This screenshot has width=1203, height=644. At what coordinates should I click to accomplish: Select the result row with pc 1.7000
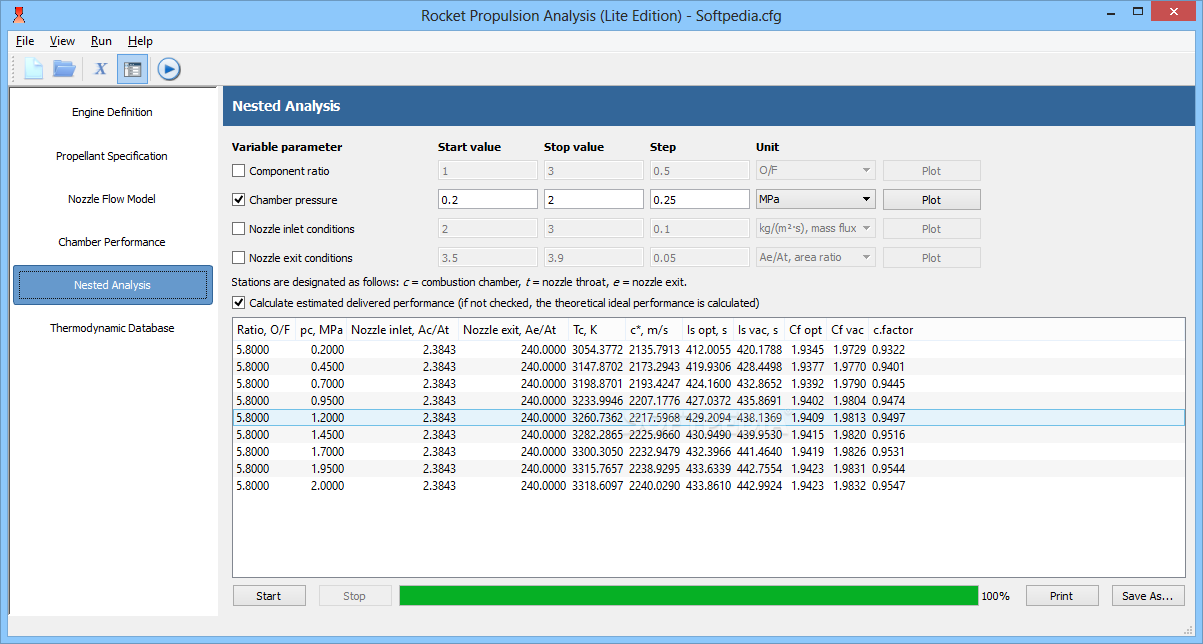(708, 452)
